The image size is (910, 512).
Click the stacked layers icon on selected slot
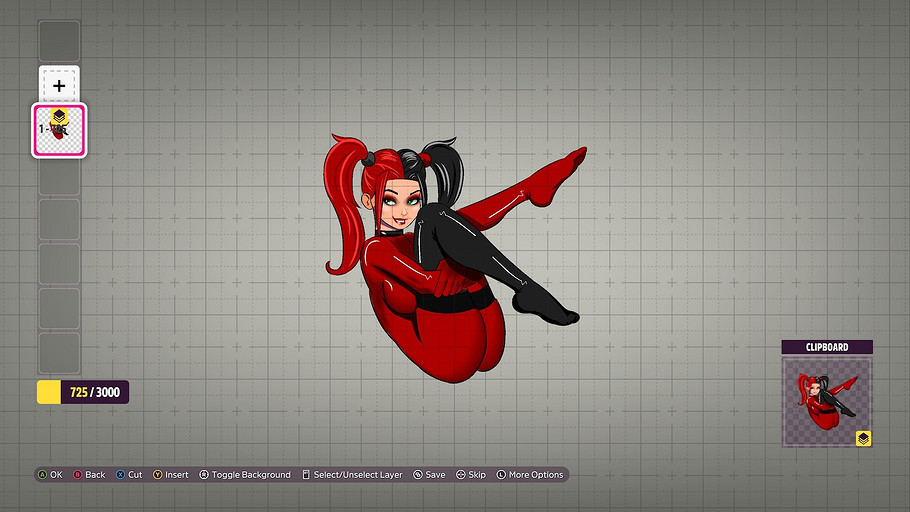click(x=59, y=118)
